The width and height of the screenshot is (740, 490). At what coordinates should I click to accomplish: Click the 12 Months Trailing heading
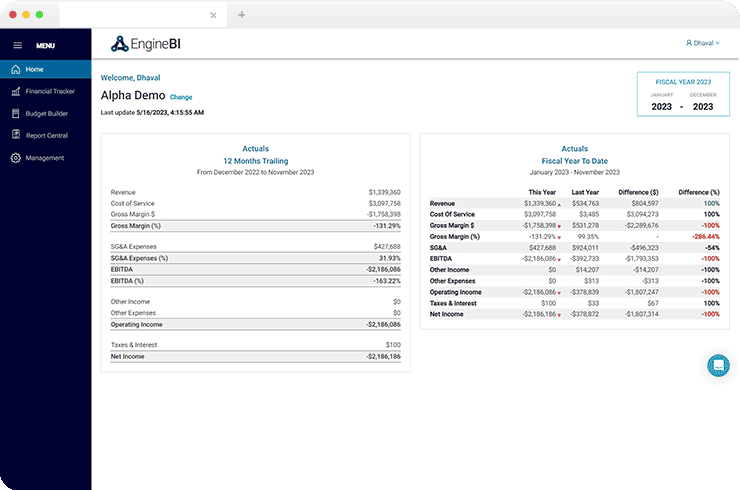coord(255,160)
